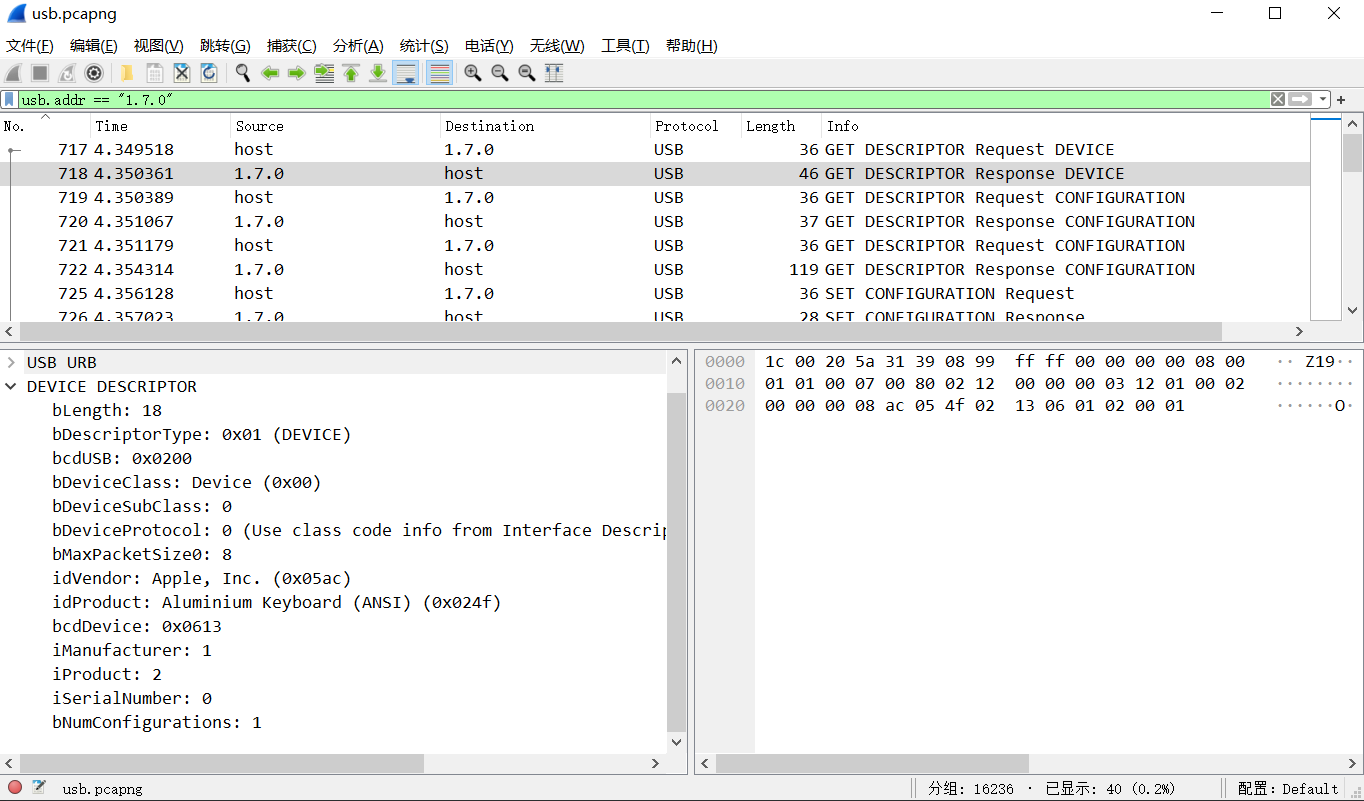Screen dimensions: 1364x801
Task: Select packet 722 with length 119
Action: click(655, 270)
